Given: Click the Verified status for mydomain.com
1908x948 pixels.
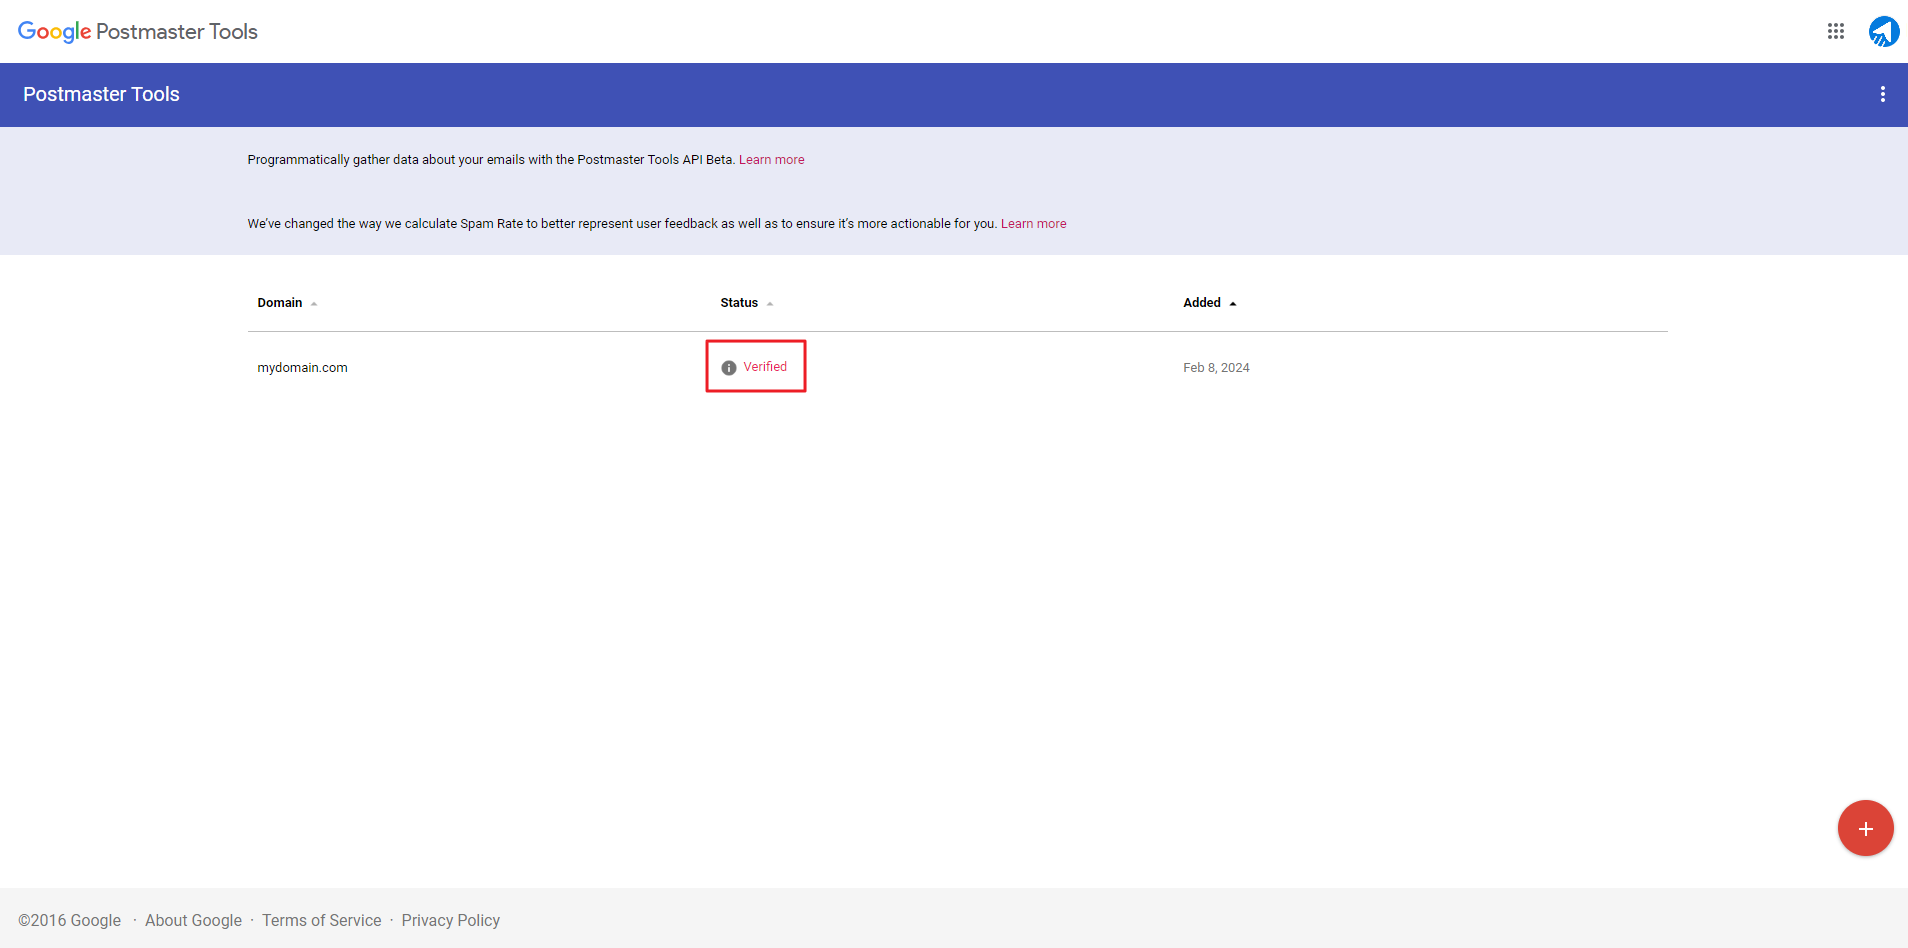Looking at the screenshot, I should click(764, 366).
